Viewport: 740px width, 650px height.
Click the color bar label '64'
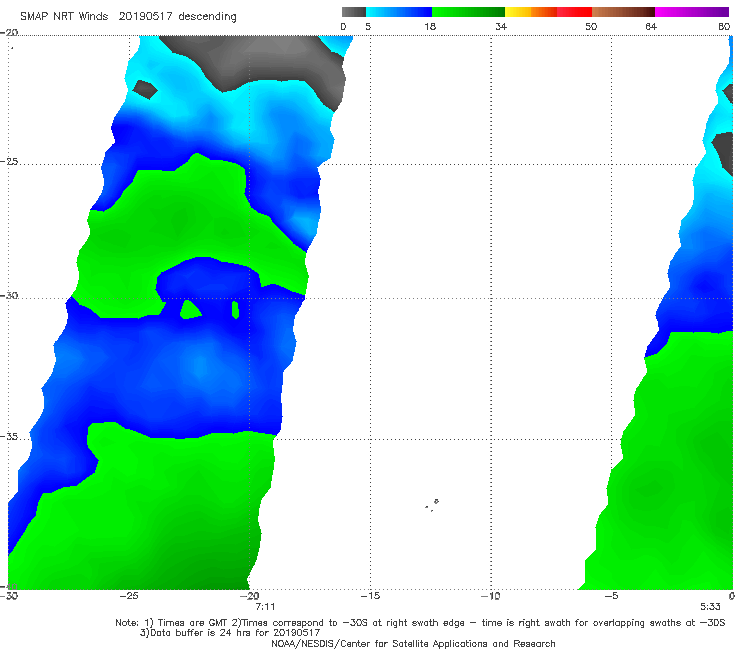651,26
